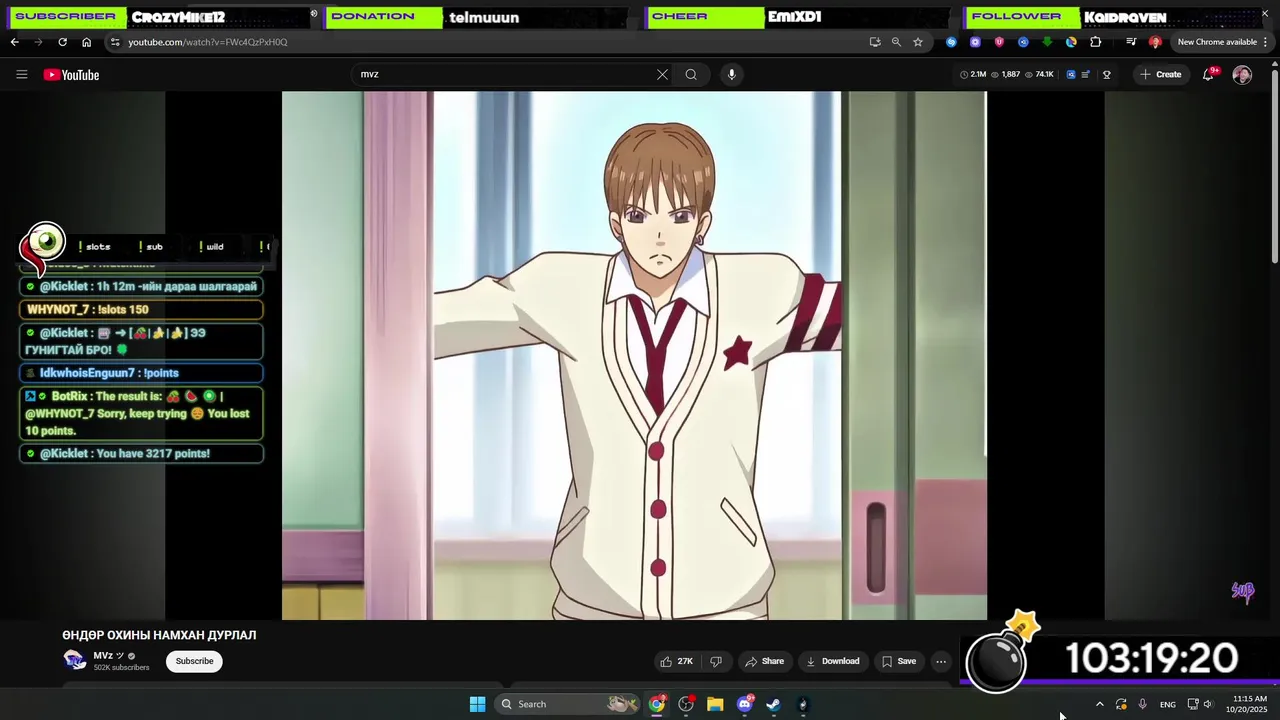
Task: Open Chrome three-dot menu
Action: (1265, 42)
